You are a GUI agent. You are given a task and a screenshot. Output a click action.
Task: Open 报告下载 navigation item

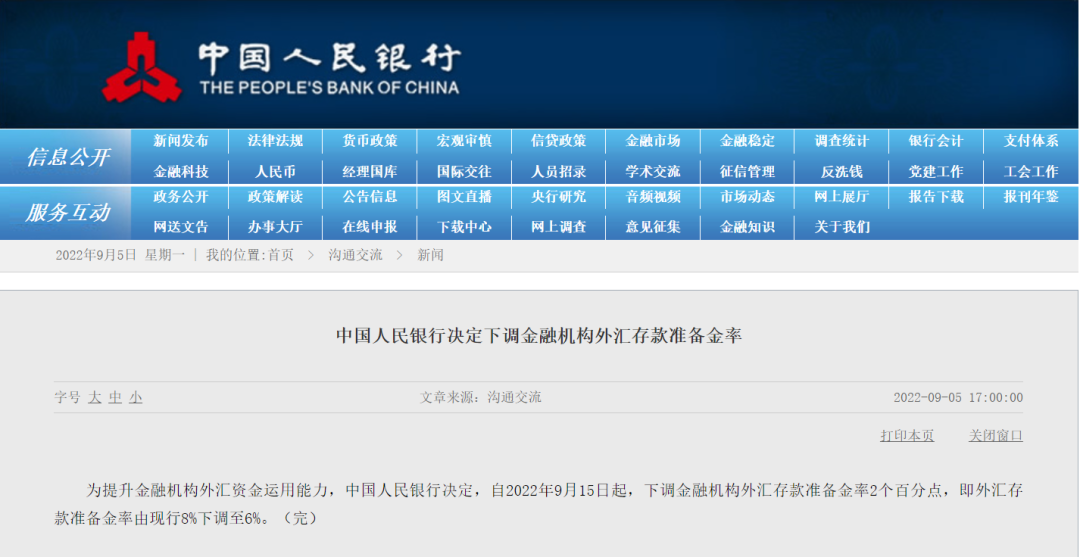[x=936, y=197]
